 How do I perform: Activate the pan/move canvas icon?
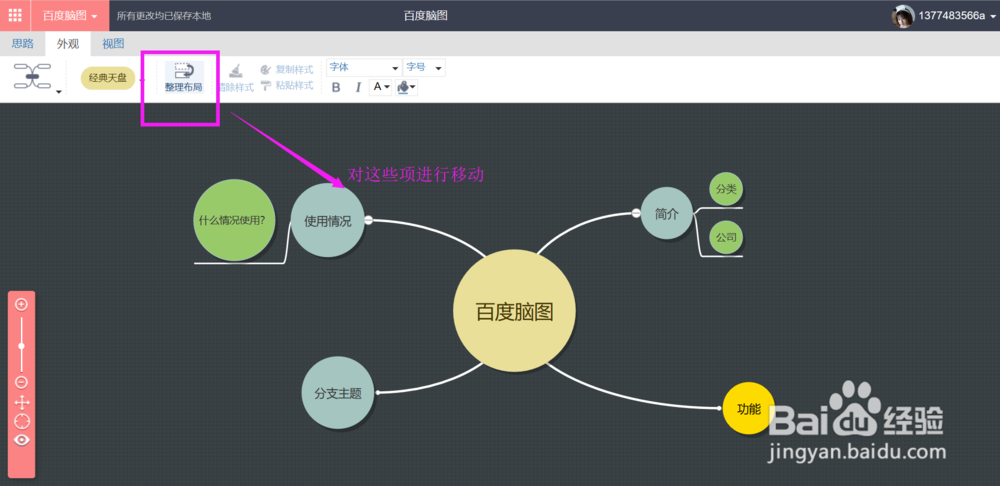[x=22, y=402]
